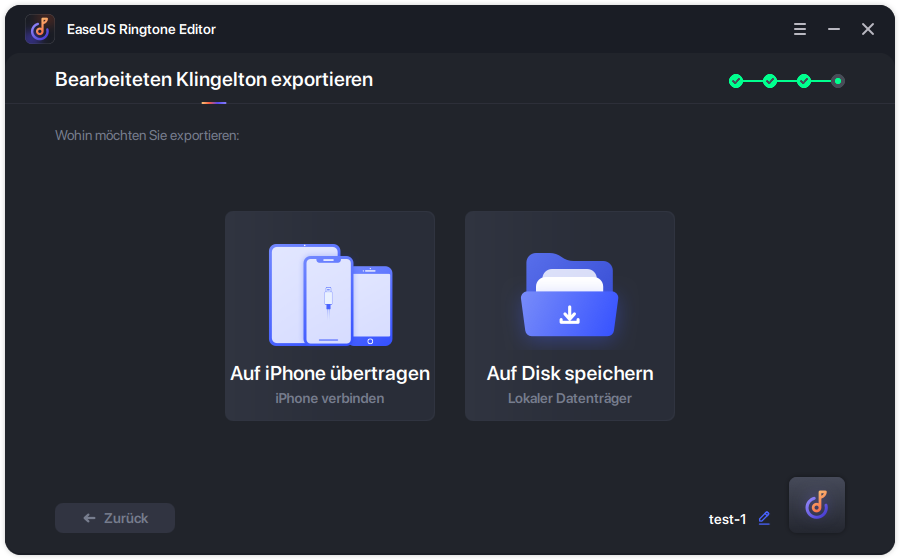Close the EaseUS Ringtone Editor window
The width and height of the screenshot is (900, 560).
(868, 29)
